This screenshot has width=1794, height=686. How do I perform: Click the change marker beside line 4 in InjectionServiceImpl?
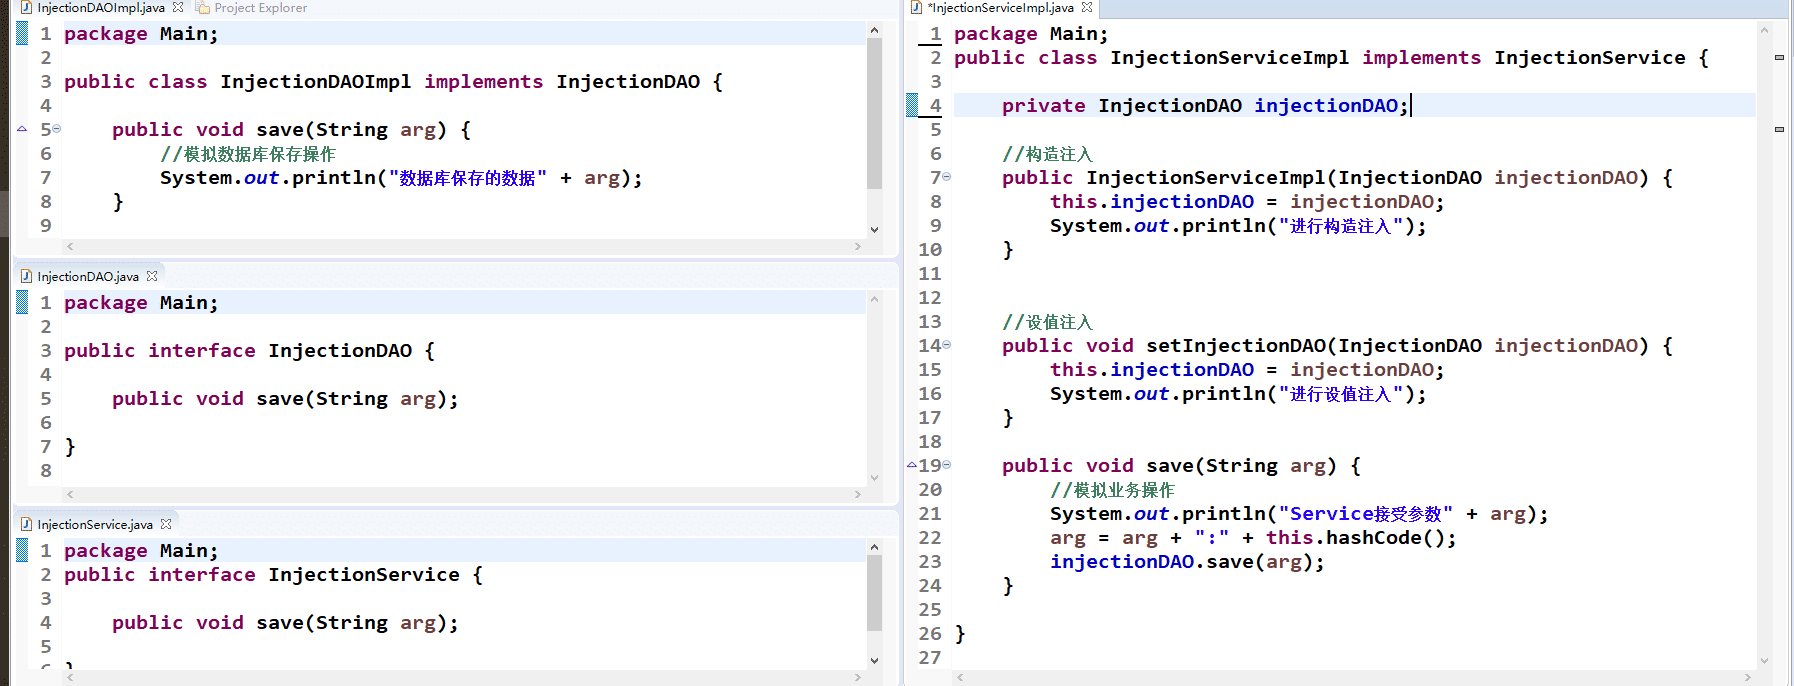point(912,105)
